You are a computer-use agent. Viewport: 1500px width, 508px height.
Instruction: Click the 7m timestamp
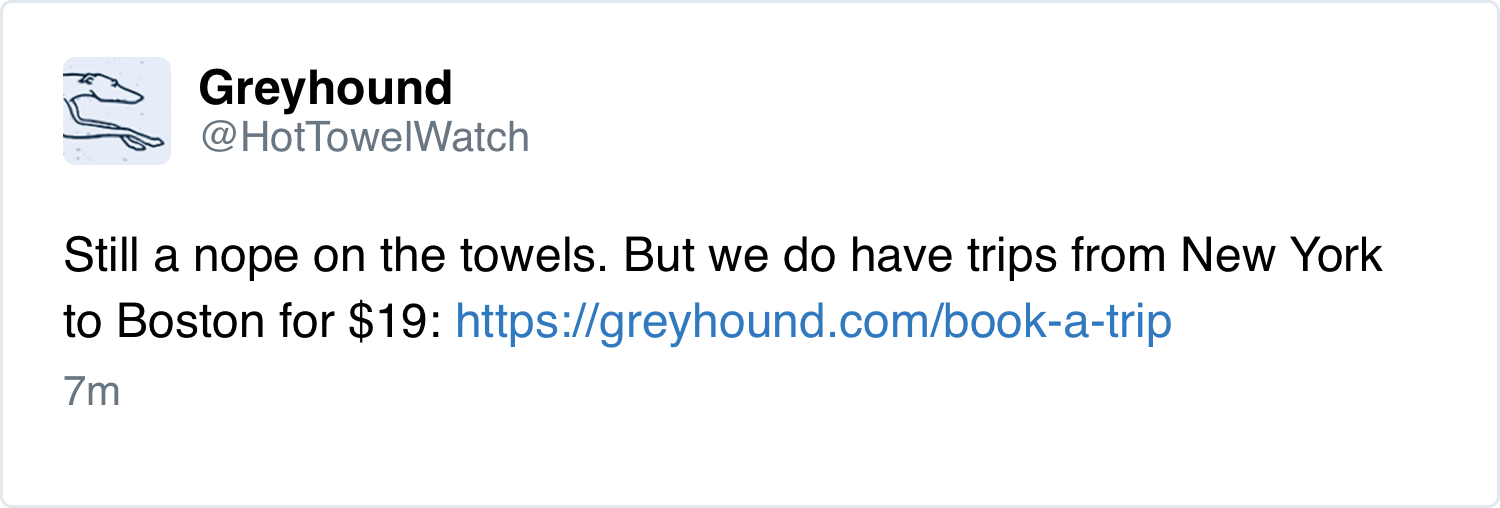[x=91, y=393]
